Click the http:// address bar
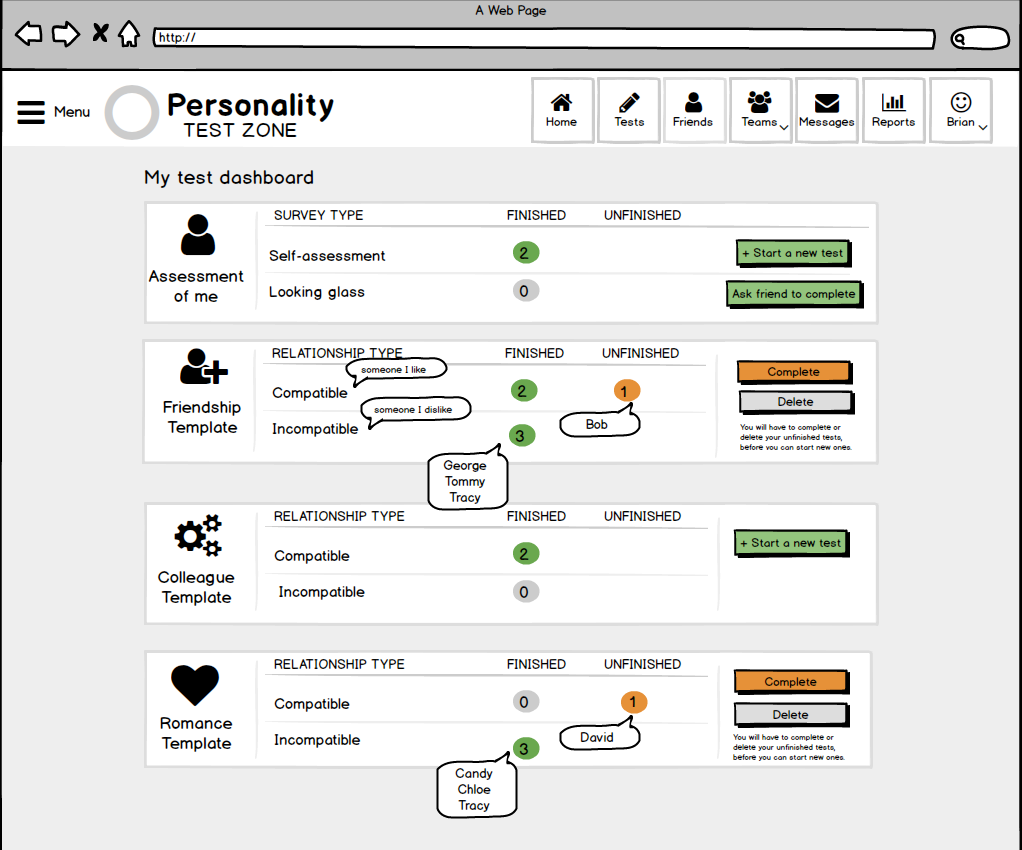1022x850 pixels. click(x=544, y=38)
